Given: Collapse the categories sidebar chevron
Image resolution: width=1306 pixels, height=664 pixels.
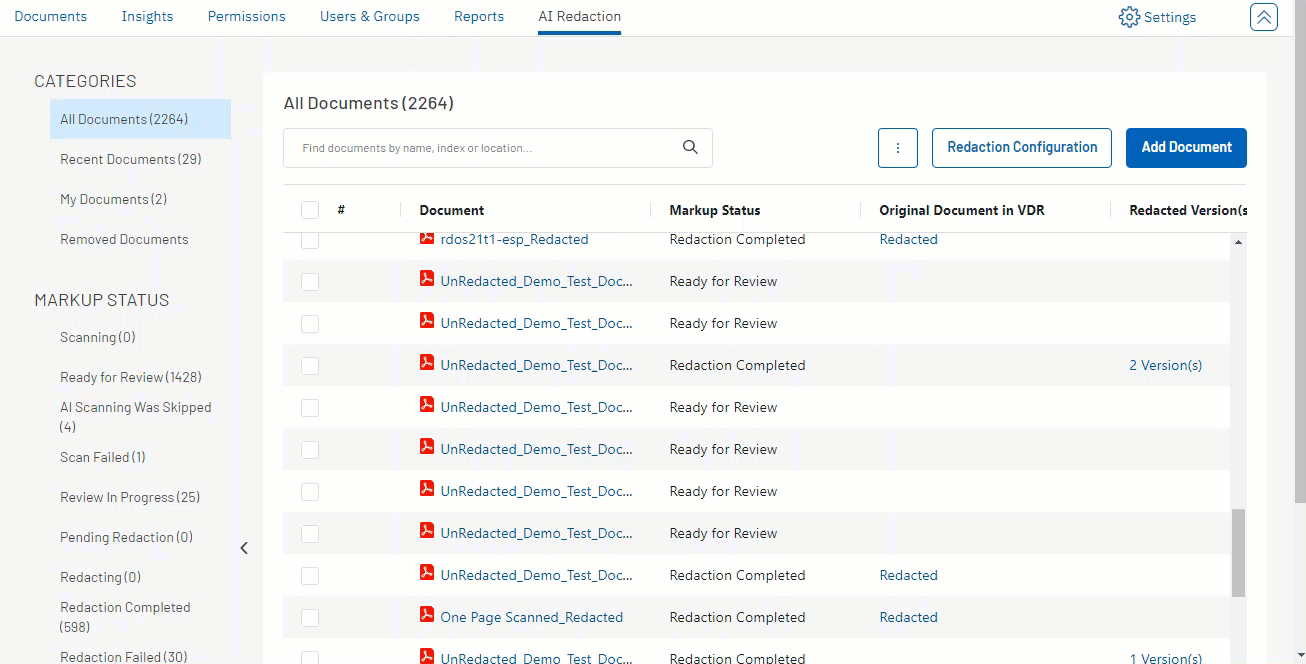Looking at the screenshot, I should tap(244, 548).
